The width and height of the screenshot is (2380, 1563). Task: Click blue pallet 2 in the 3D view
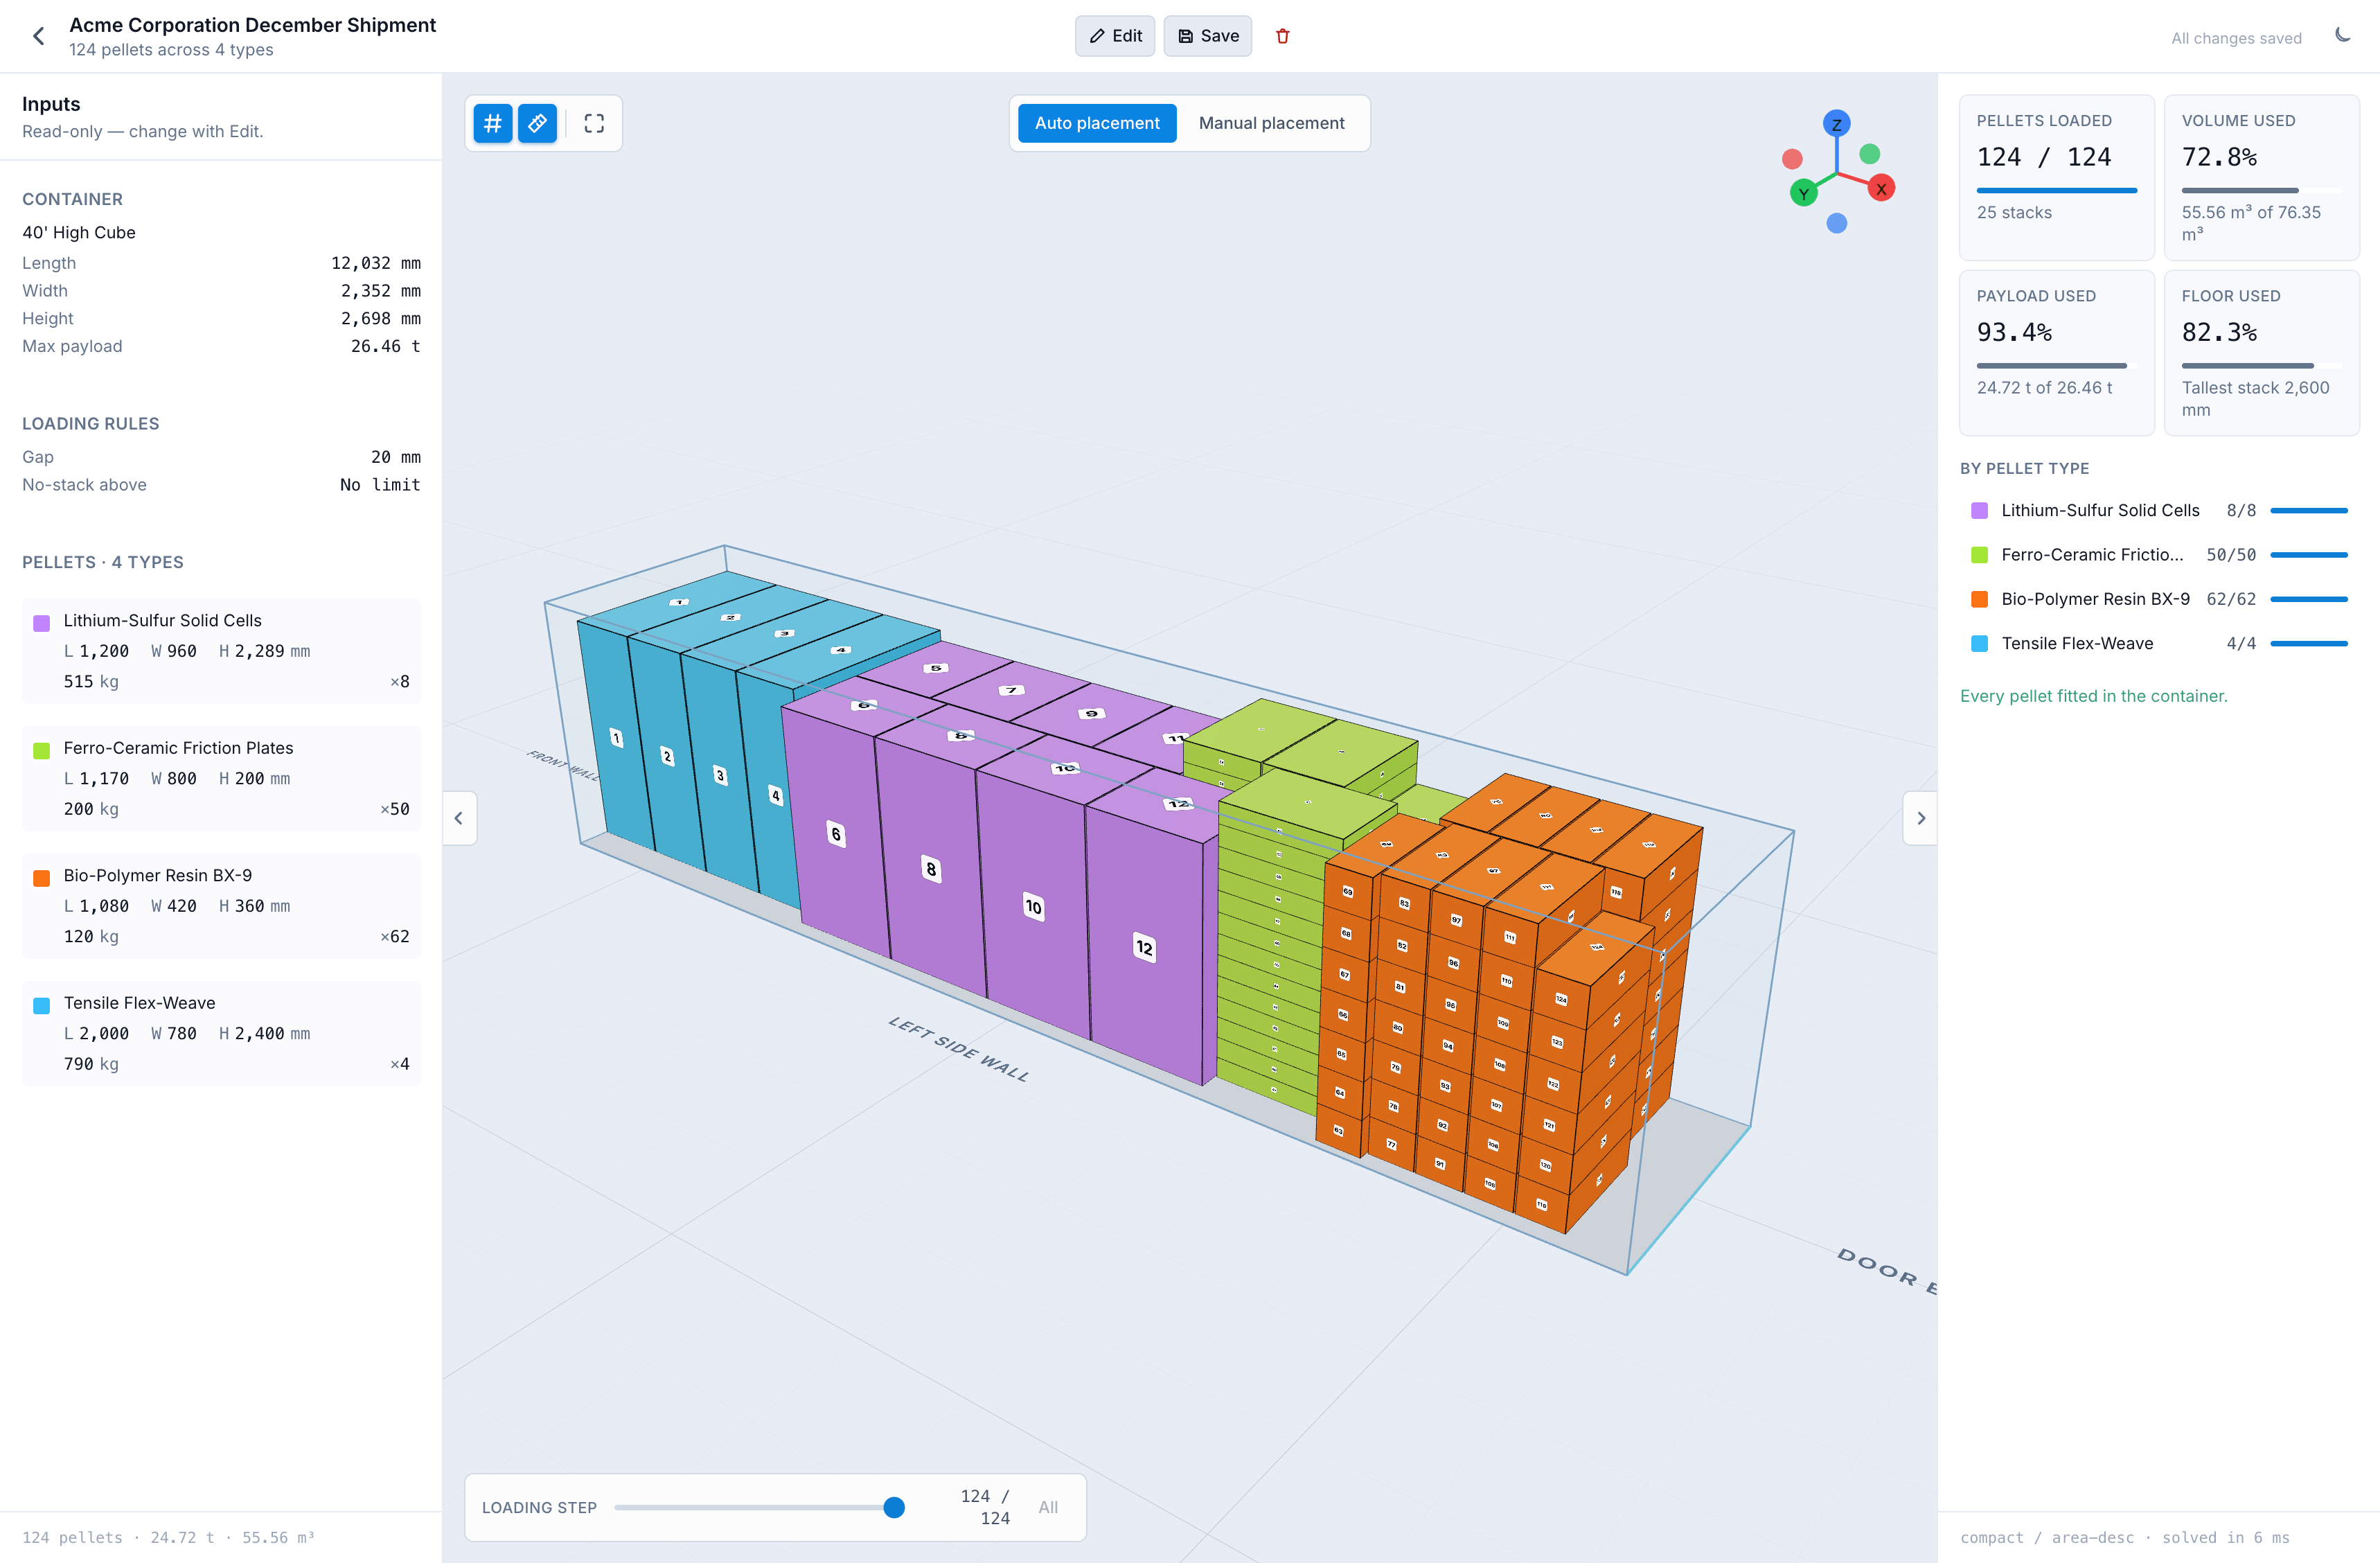[x=667, y=755]
